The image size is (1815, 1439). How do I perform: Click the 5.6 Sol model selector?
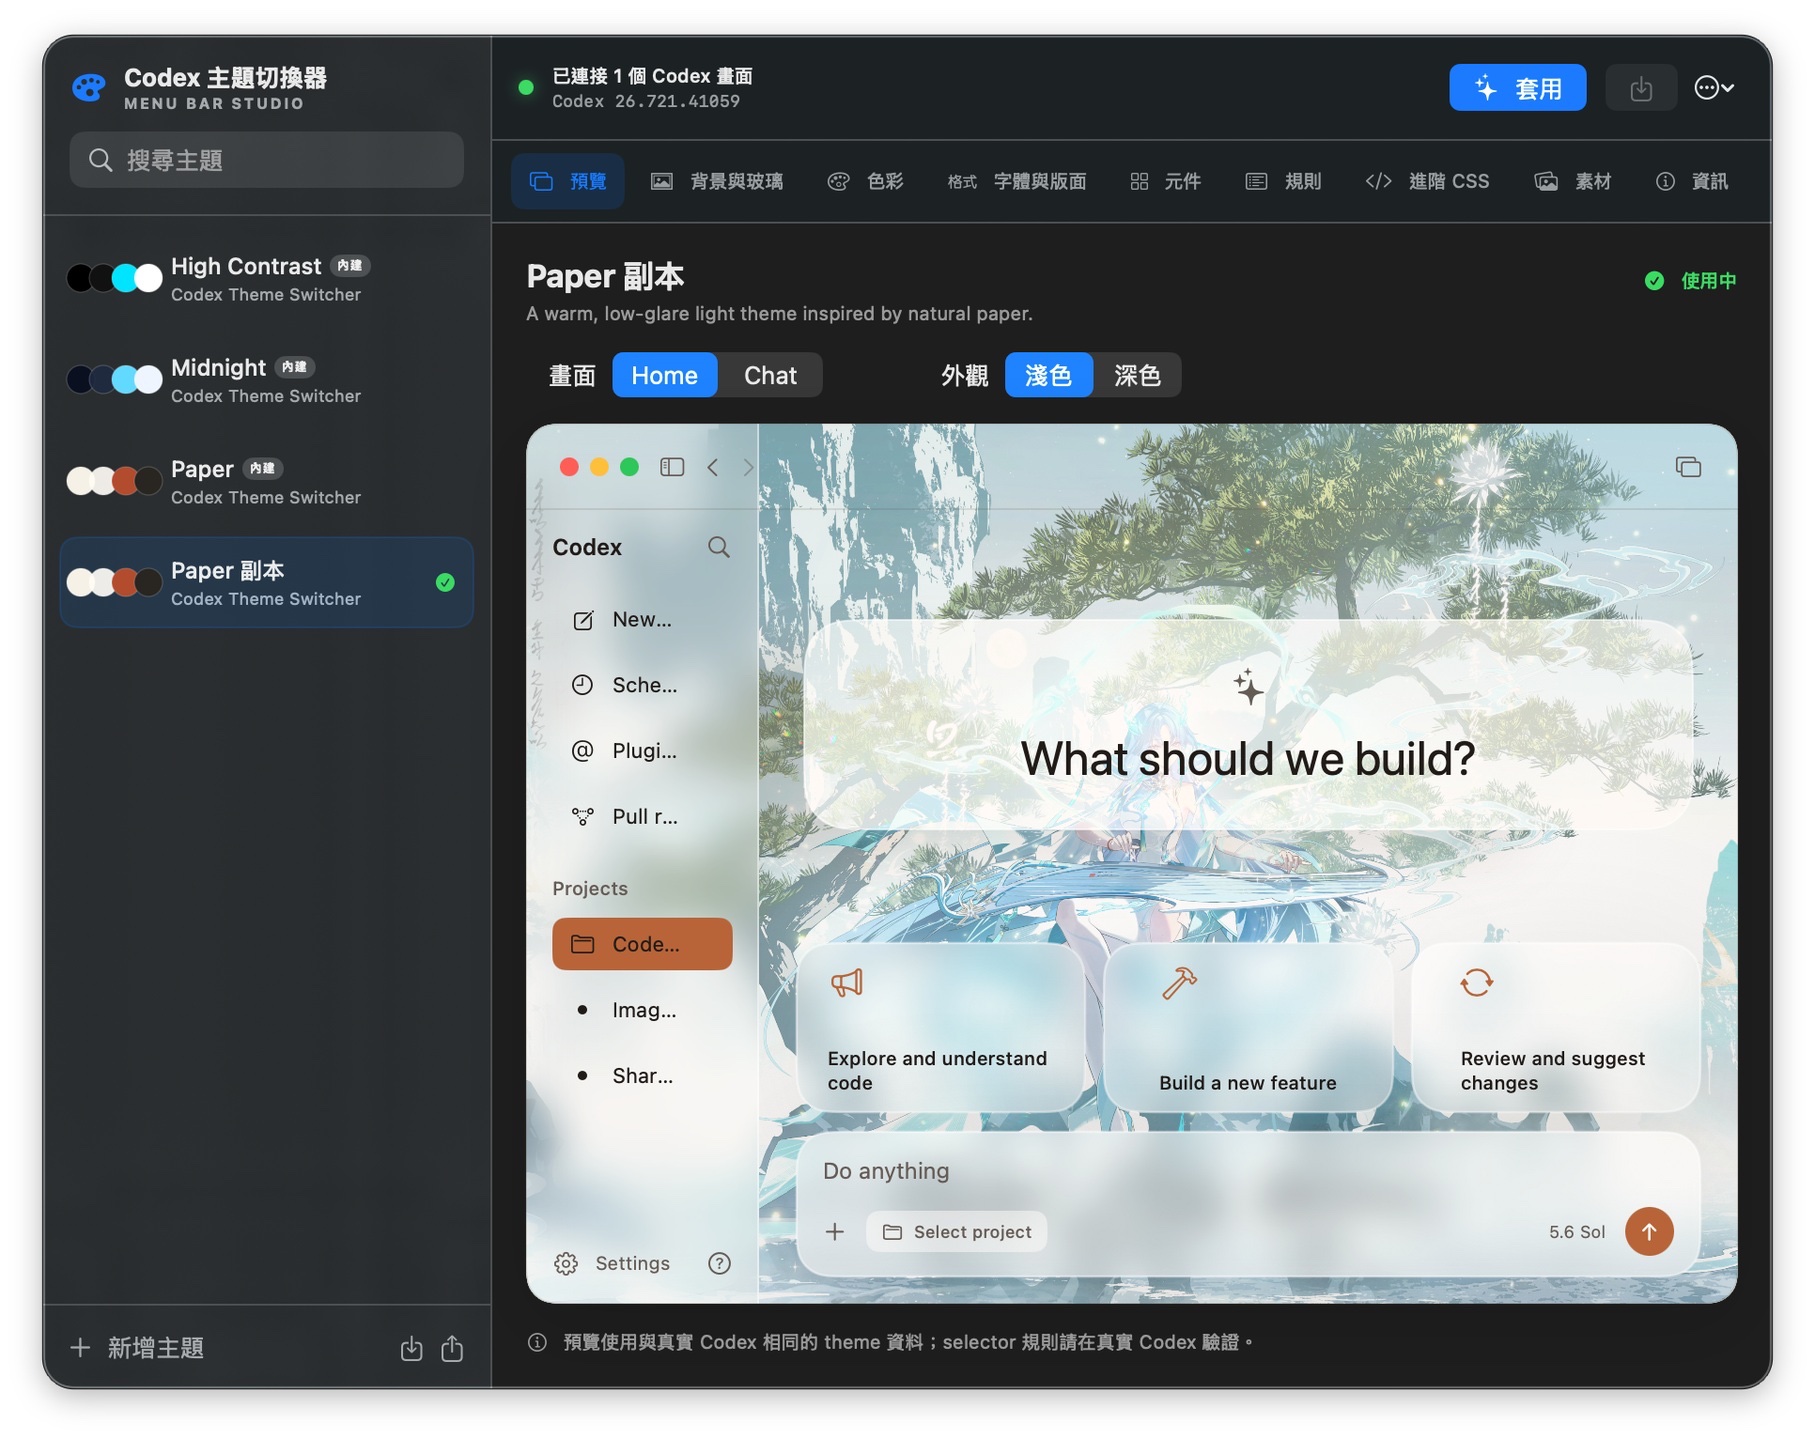pyautogui.click(x=1576, y=1232)
